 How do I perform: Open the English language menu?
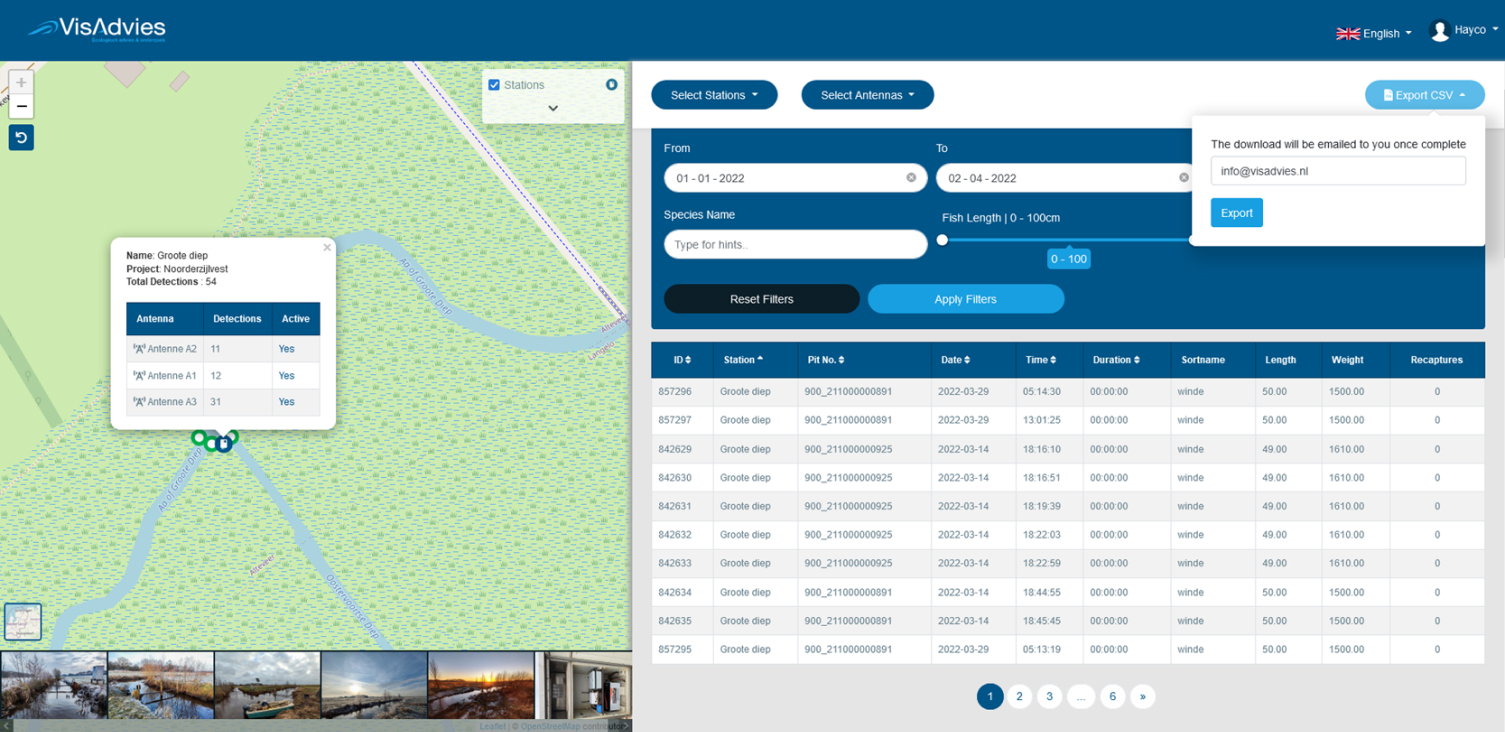click(x=1374, y=33)
